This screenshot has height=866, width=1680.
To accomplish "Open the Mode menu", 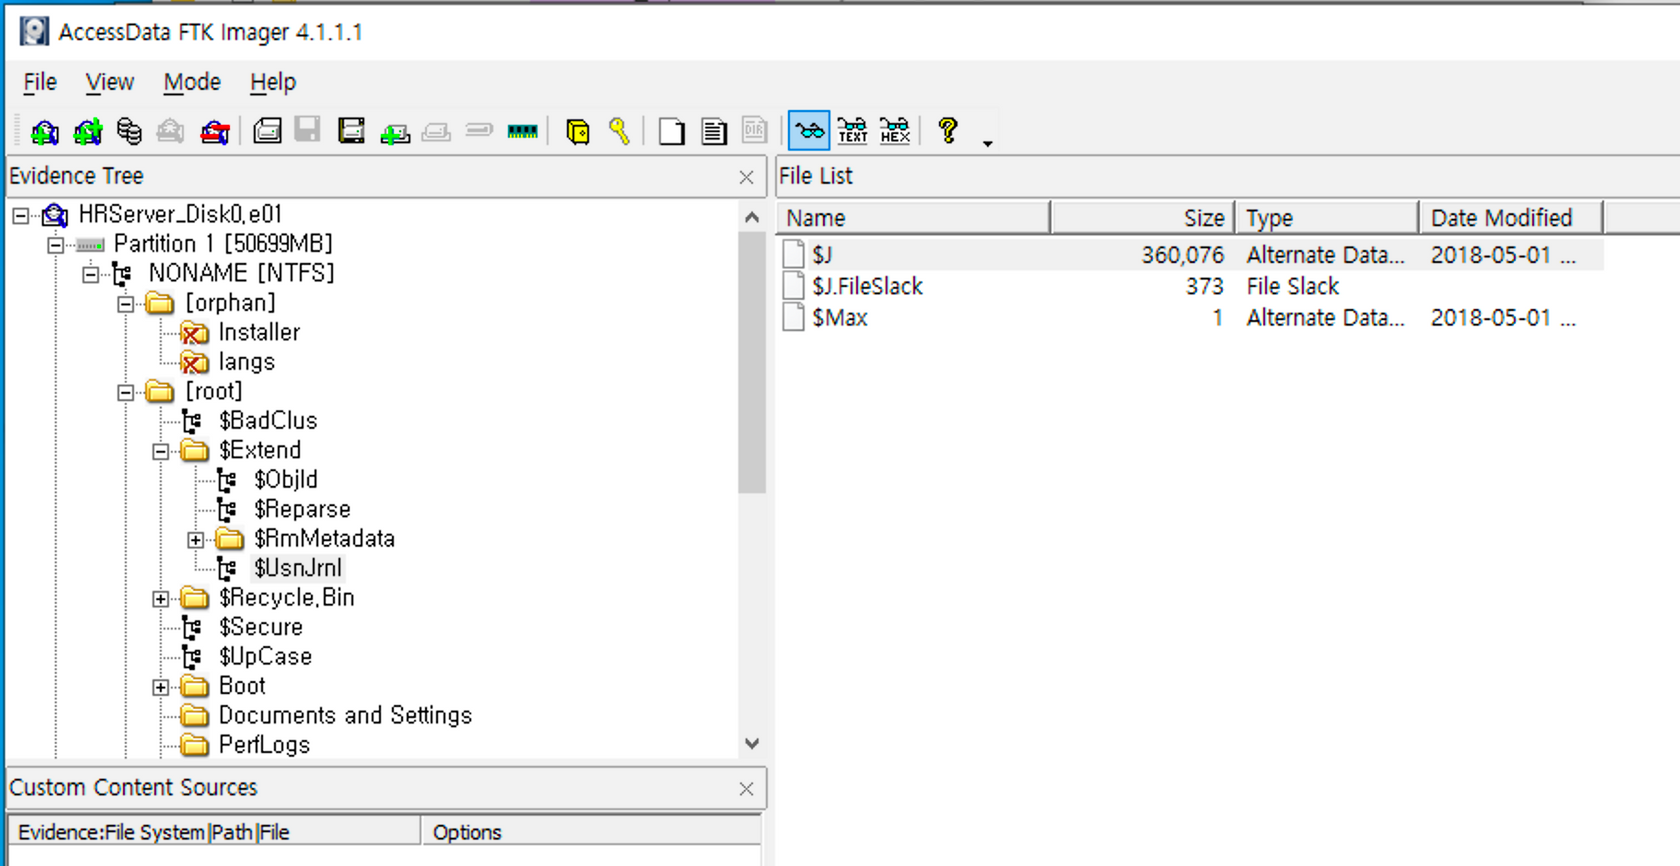I will (192, 82).
